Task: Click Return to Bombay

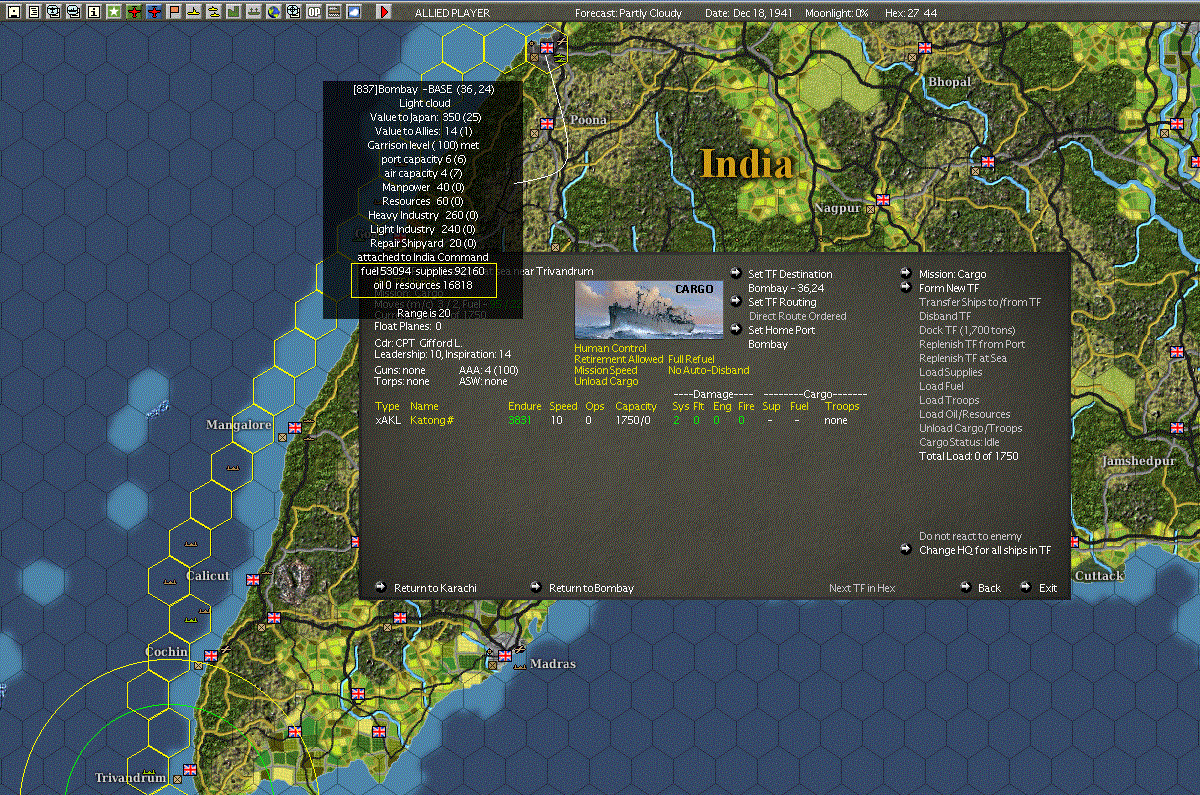Action: tap(591, 588)
